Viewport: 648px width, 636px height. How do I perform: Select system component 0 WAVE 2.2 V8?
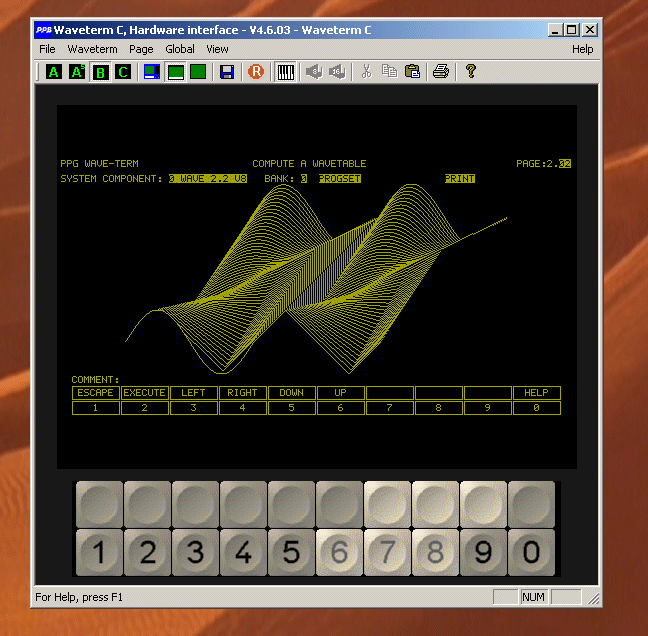tap(208, 179)
